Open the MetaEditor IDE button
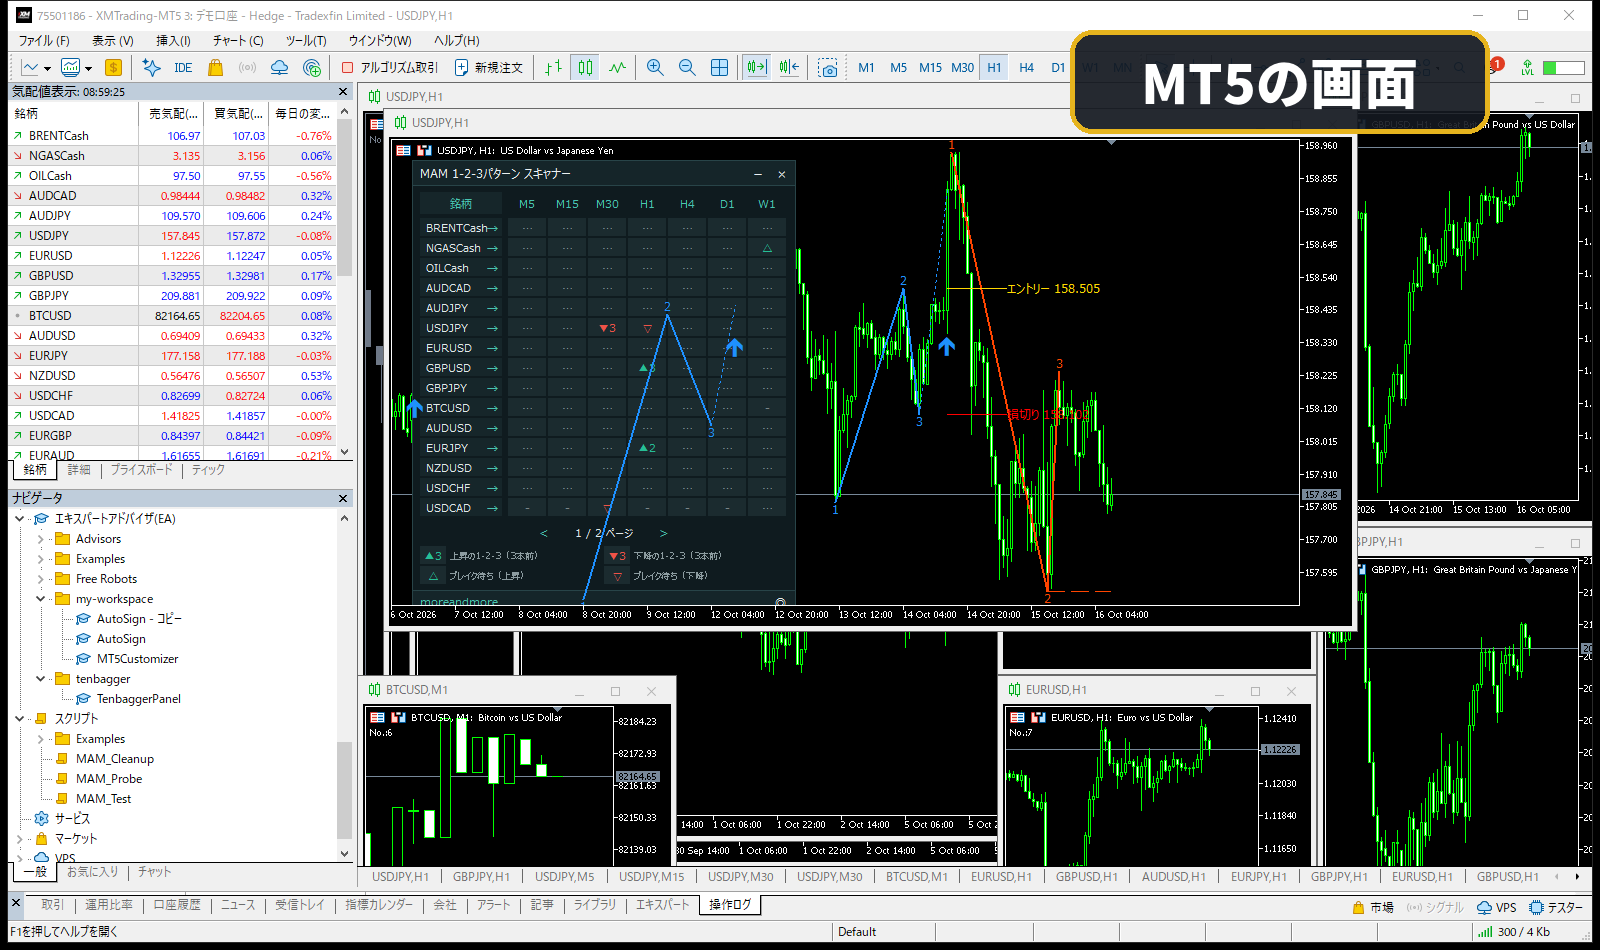 [x=182, y=68]
